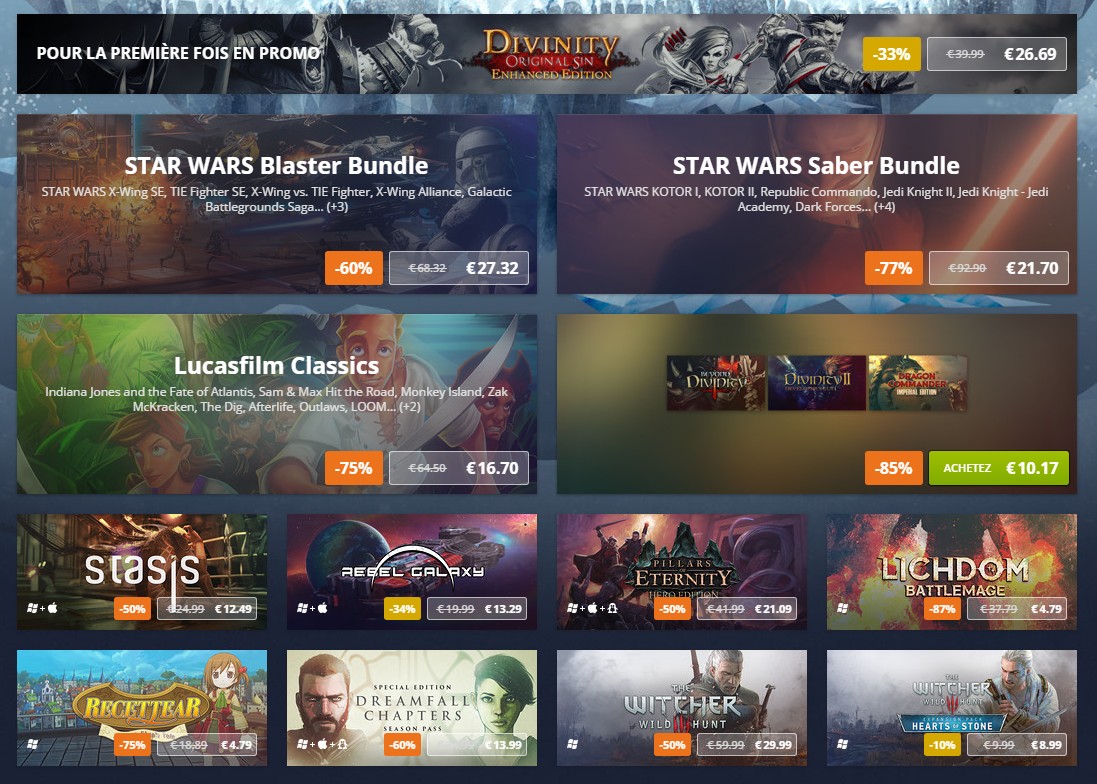Click the Windows icon on the Recettear tile

click(32, 744)
